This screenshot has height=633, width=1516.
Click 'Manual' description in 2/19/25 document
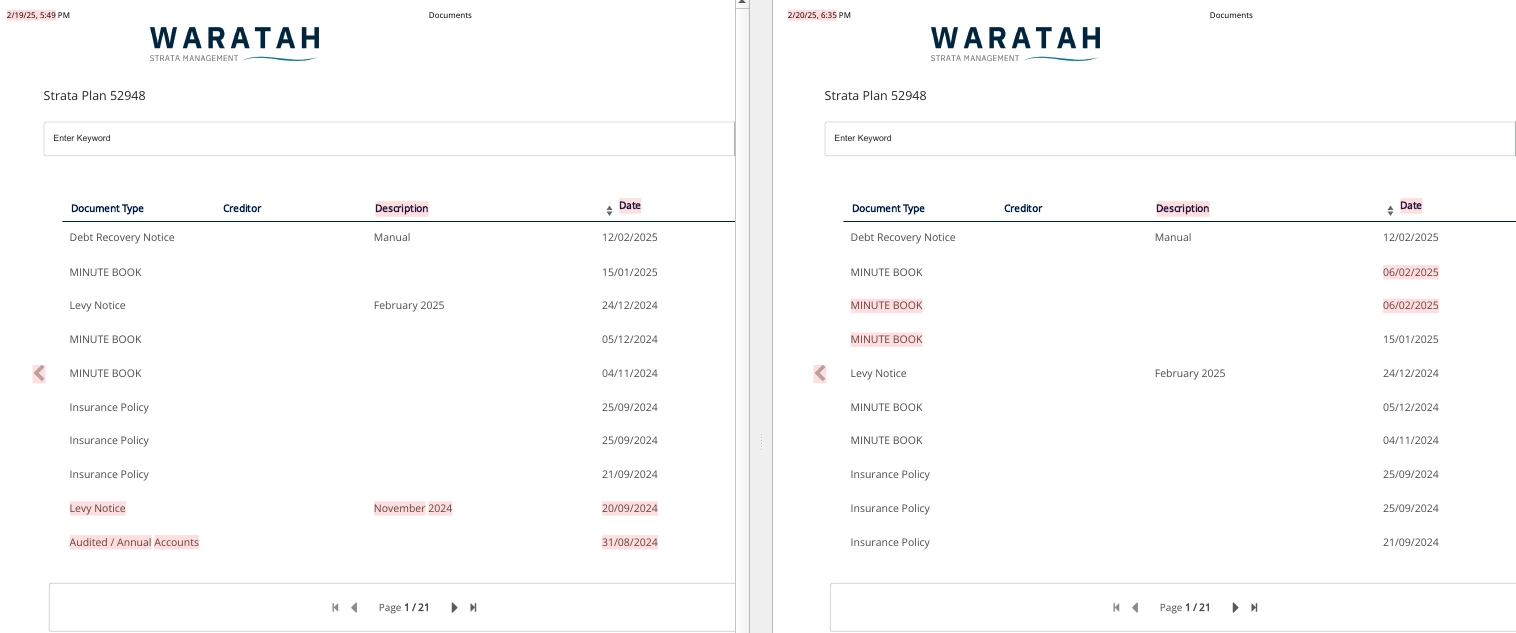click(x=392, y=237)
